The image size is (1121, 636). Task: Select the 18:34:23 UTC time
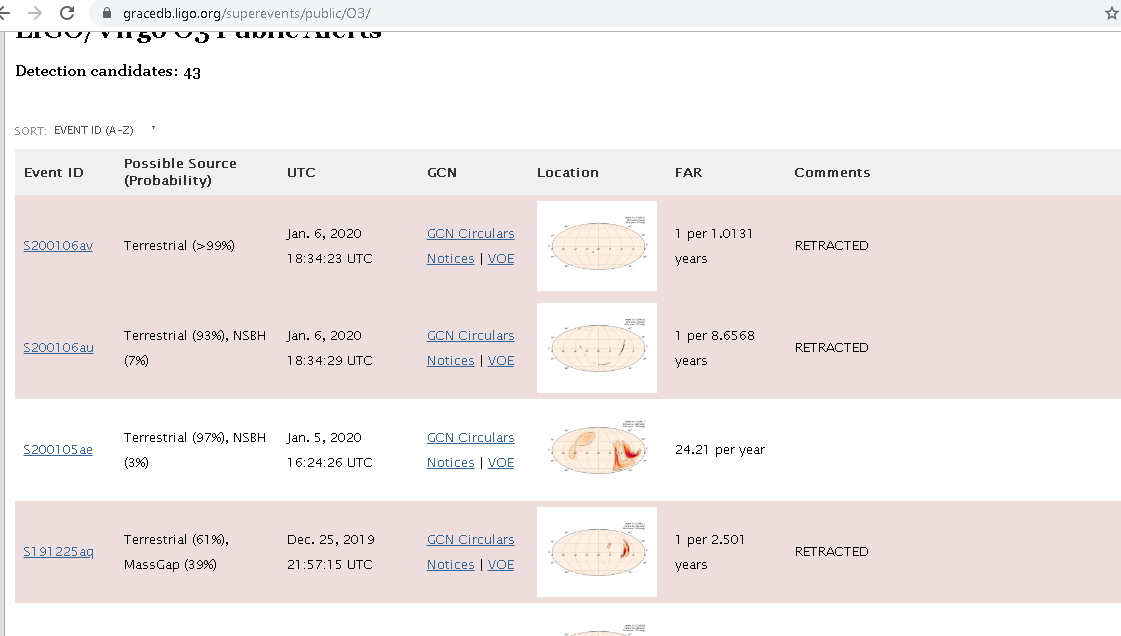pyautogui.click(x=330, y=259)
